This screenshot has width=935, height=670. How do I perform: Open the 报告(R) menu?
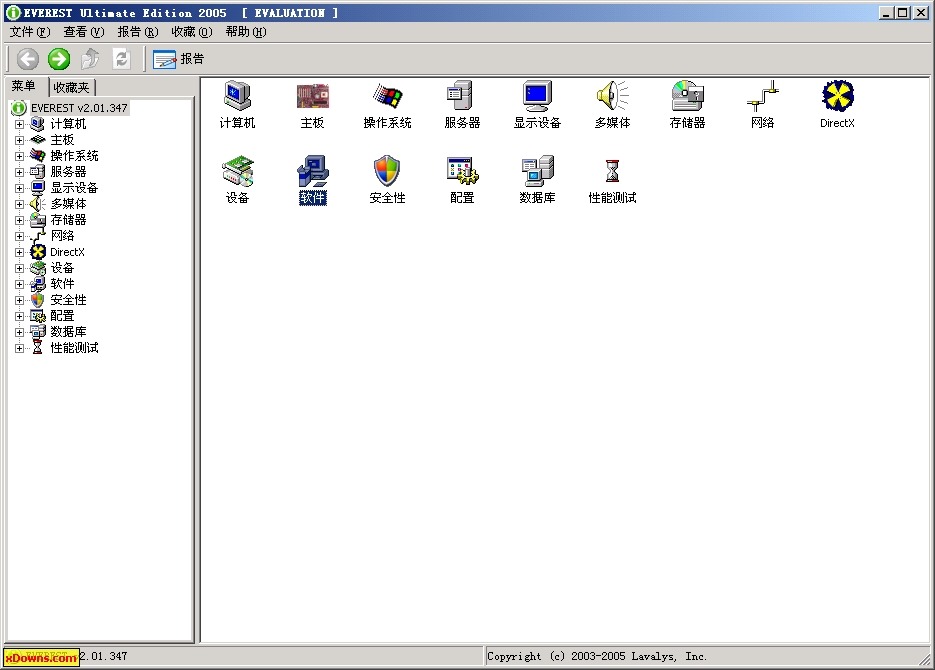click(x=138, y=32)
